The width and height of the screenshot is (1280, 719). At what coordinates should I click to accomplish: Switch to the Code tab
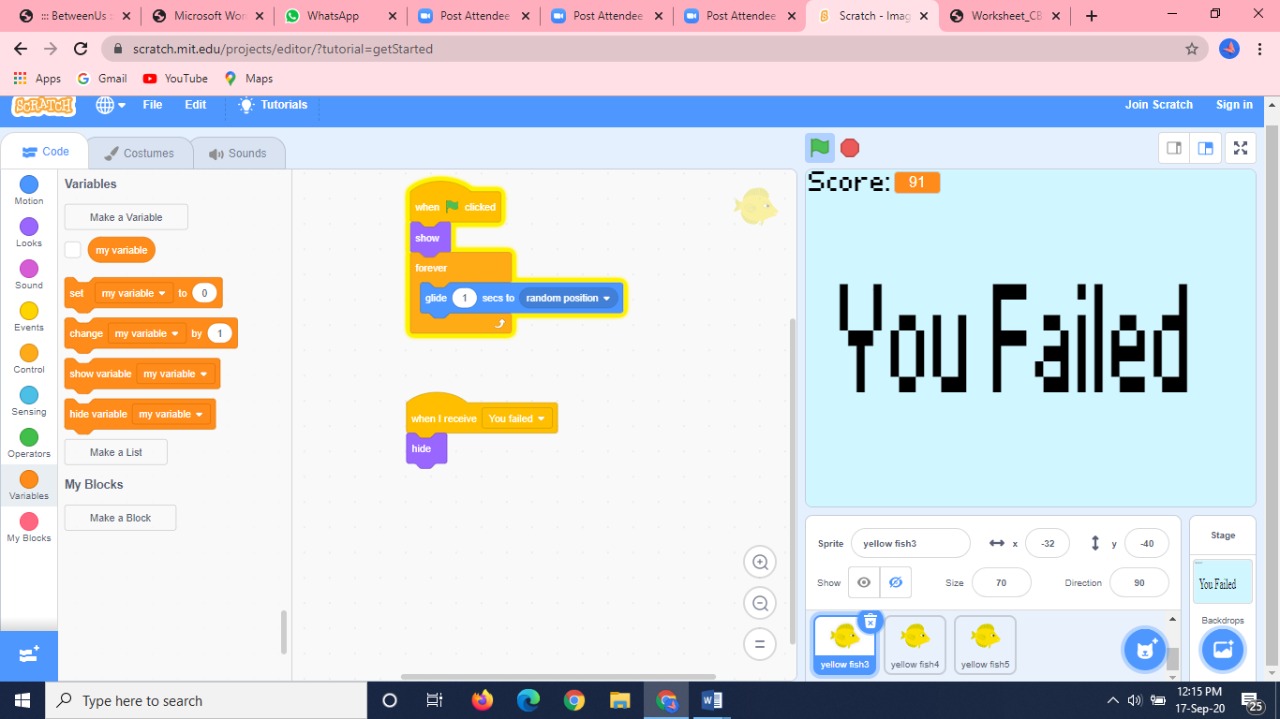click(x=45, y=152)
